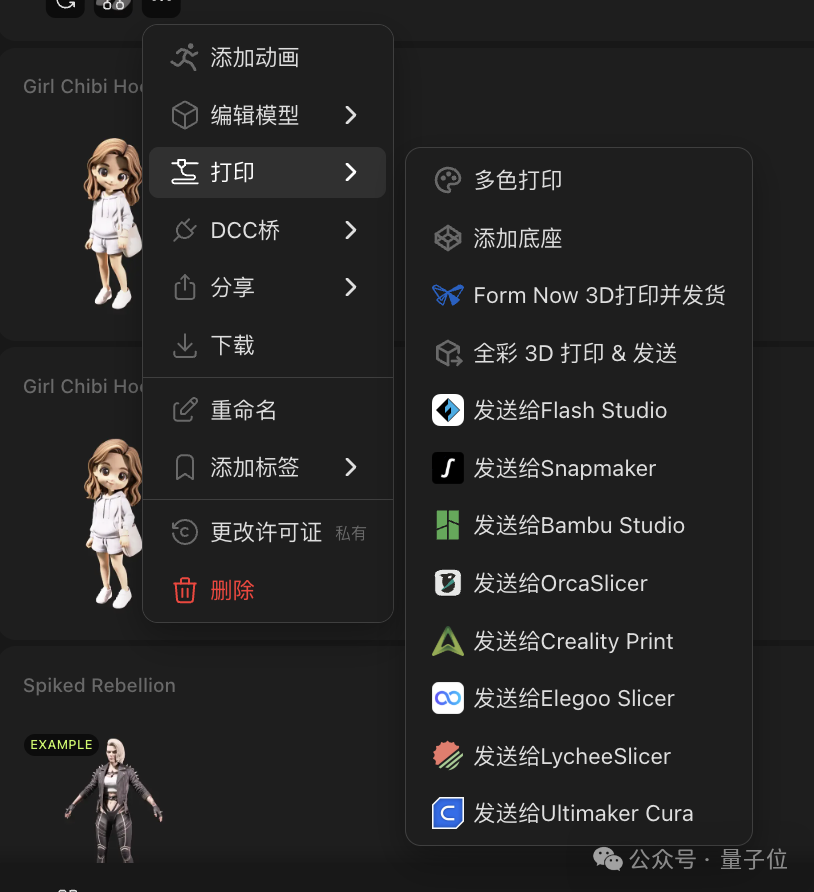Click the running-figure icon for 添加动画
The height and width of the screenshot is (892, 814).
coord(184,57)
